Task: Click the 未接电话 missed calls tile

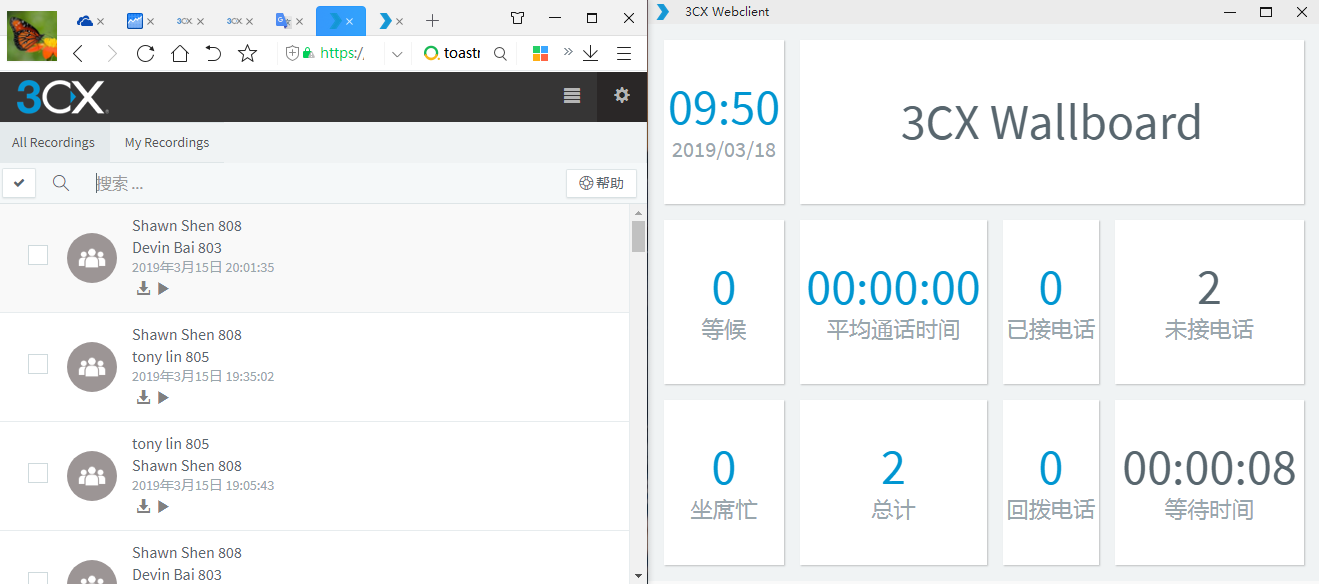Action: [1209, 302]
